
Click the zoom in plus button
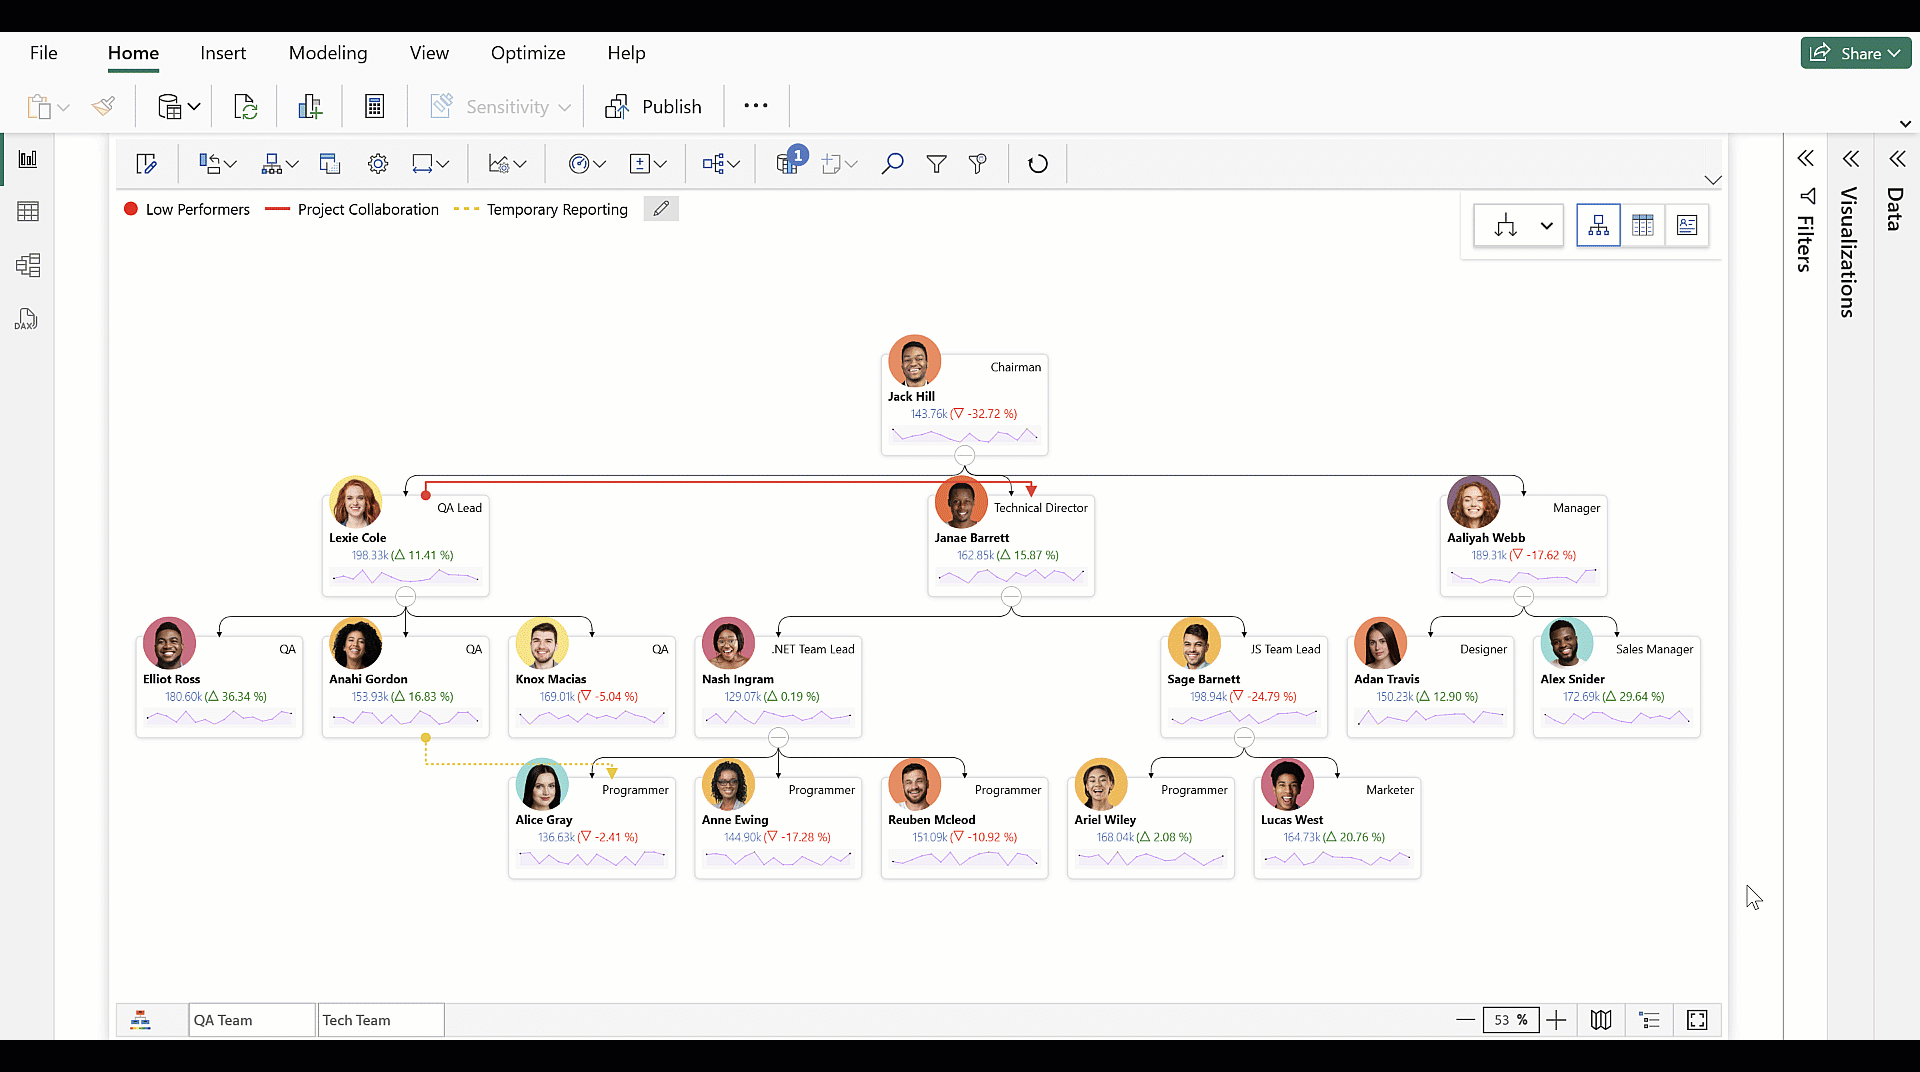(1556, 1020)
